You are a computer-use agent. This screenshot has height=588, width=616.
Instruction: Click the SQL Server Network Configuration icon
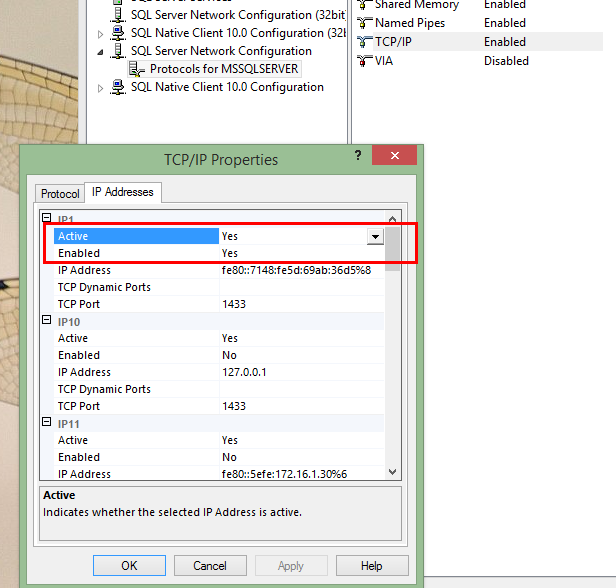118,51
